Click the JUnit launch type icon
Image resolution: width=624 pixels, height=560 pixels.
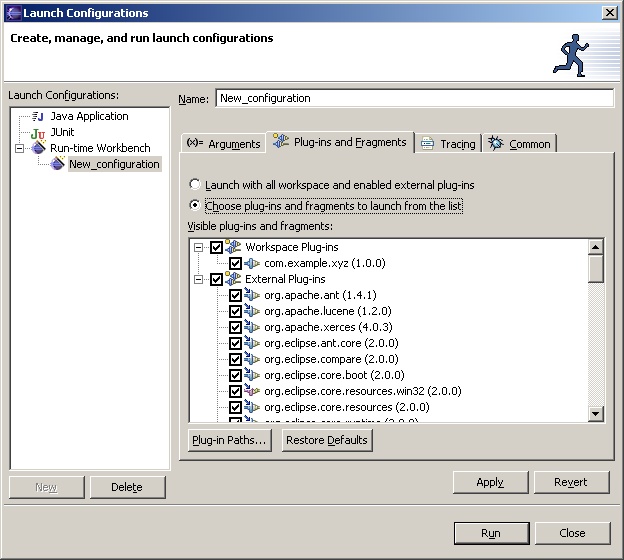point(38,133)
